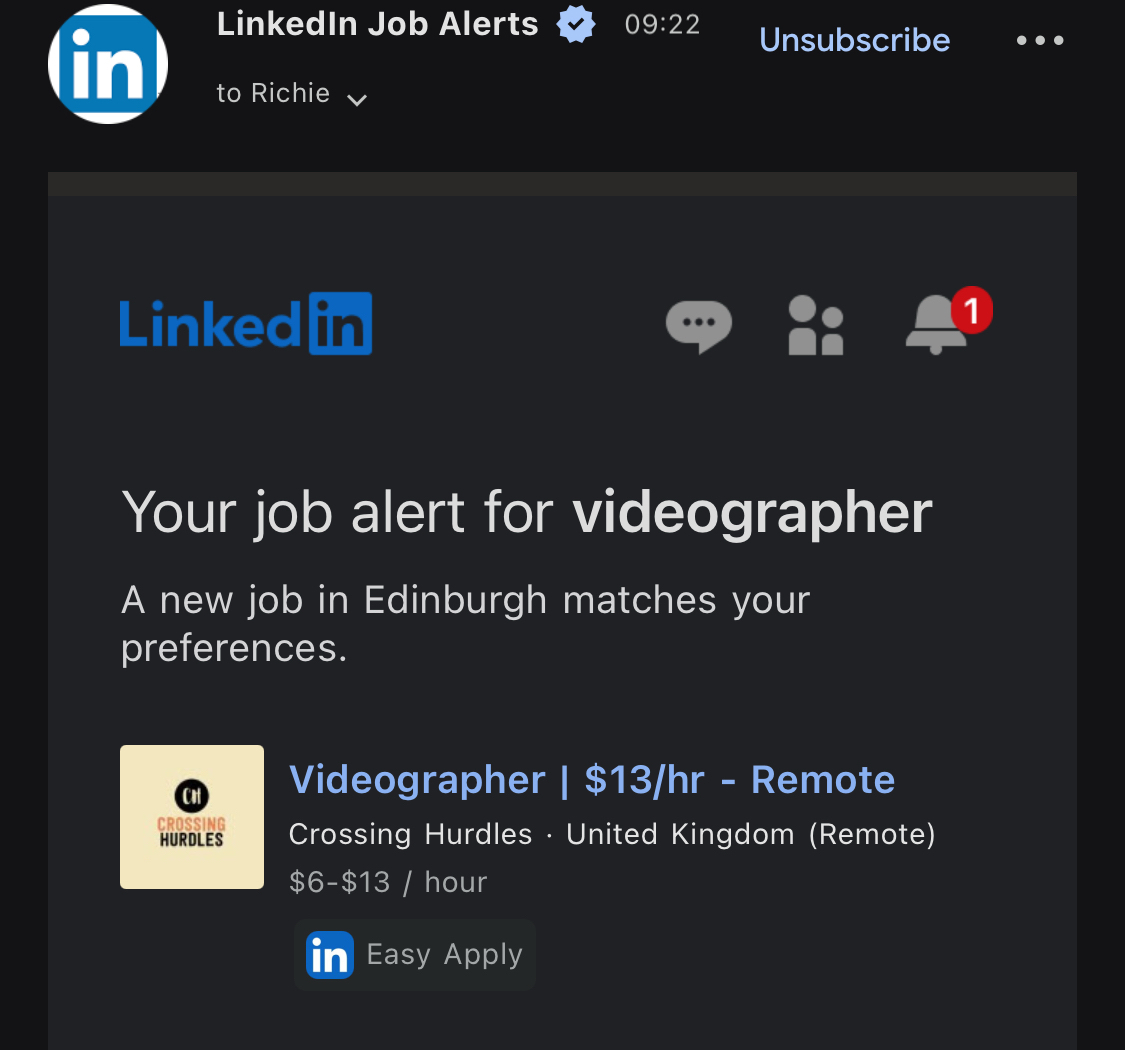Click the red notification count badge
Viewport: 1125px width, 1050px height.
tap(971, 310)
